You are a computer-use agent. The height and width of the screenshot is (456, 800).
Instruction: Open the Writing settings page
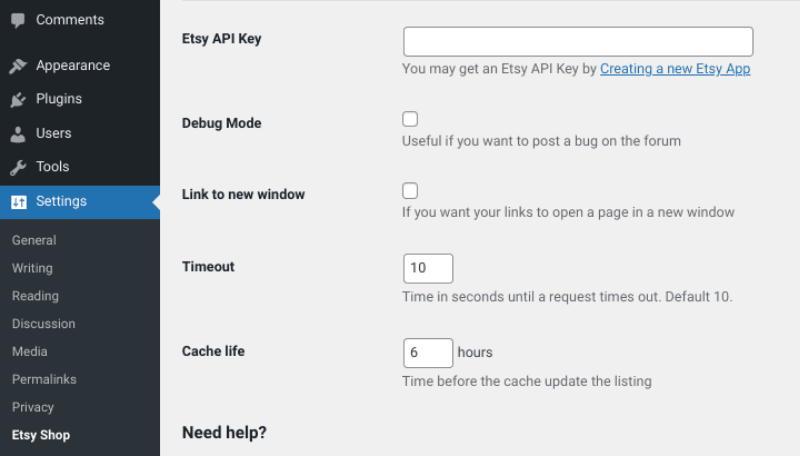pyautogui.click(x=32, y=268)
